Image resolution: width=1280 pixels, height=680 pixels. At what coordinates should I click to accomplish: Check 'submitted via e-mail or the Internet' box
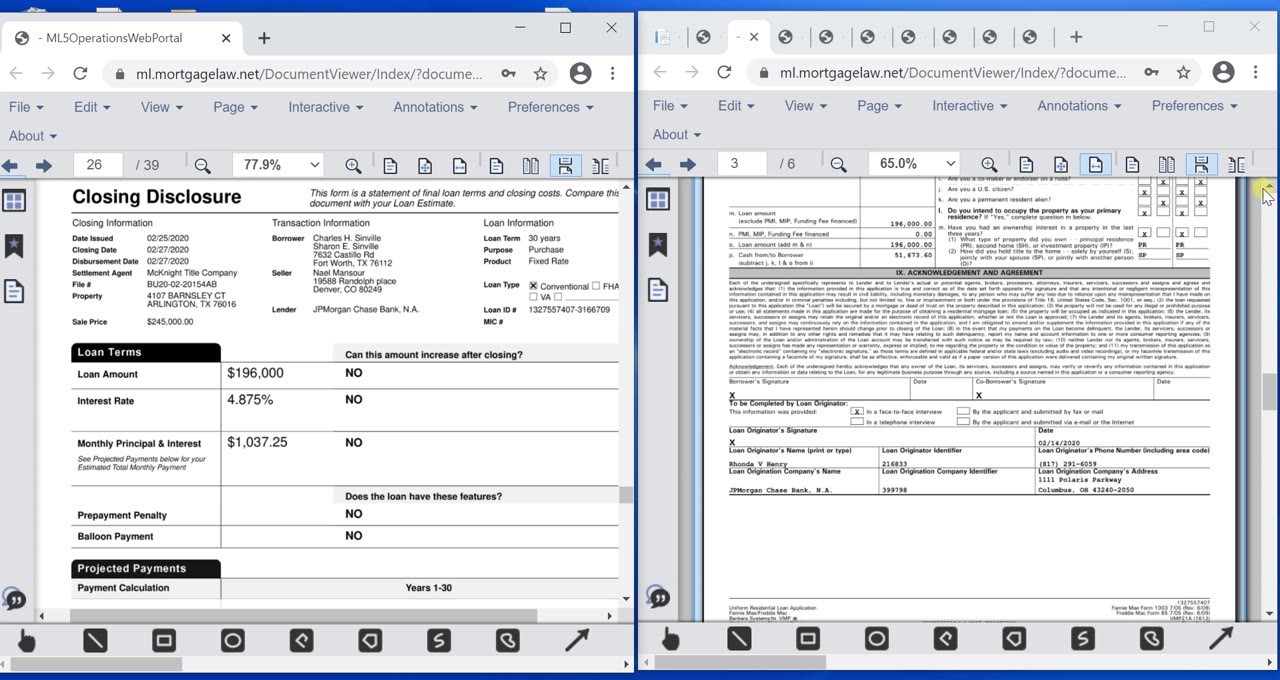[963, 422]
